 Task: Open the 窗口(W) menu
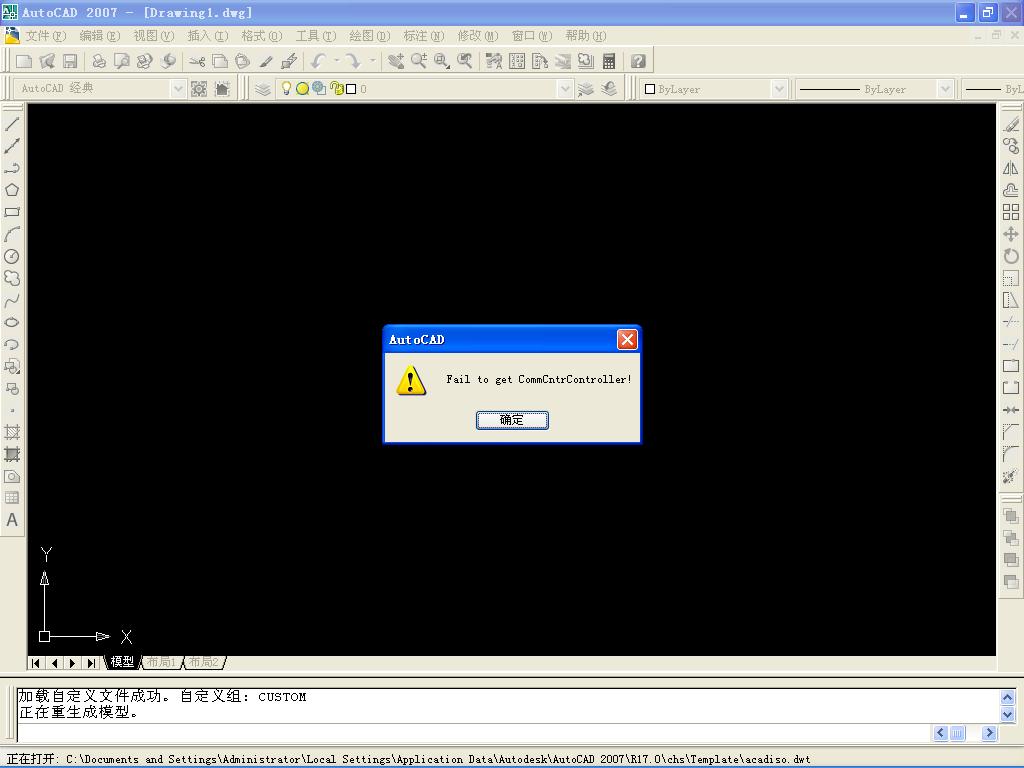532,36
